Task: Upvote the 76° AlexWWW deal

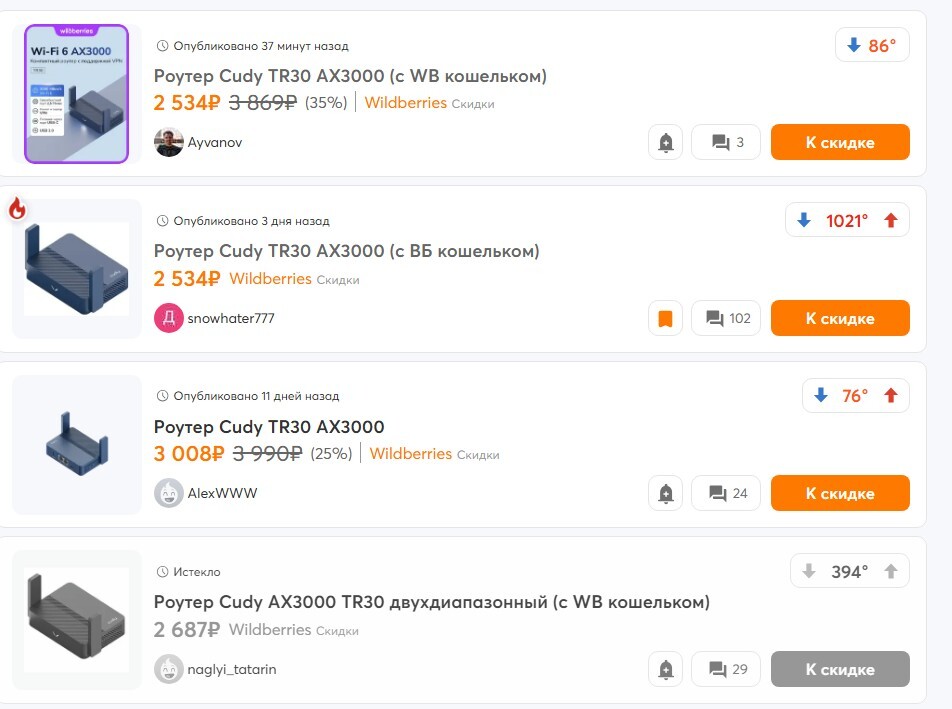Action: [x=891, y=396]
